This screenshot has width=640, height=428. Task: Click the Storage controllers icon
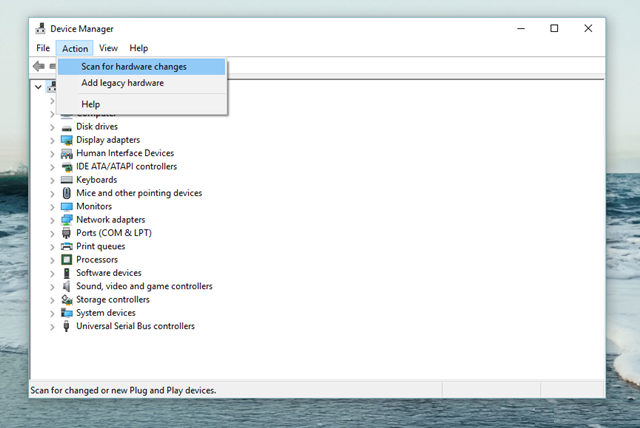tap(67, 299)
